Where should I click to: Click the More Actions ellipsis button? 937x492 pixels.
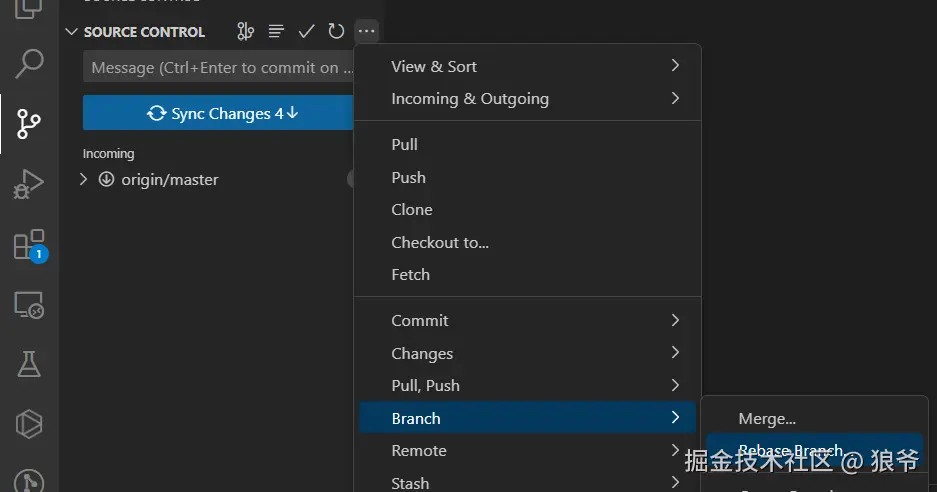tap(366, 32)
